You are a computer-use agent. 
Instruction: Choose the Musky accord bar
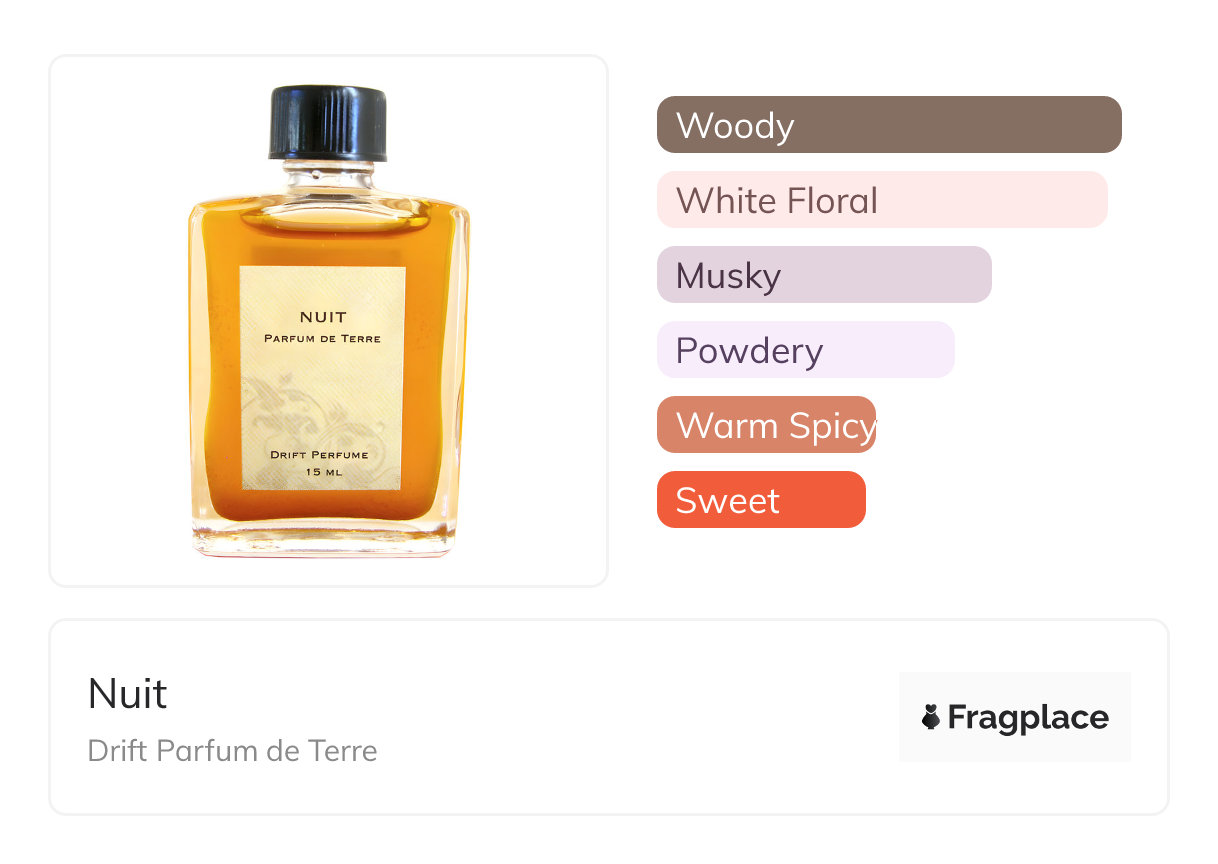click(824, 275)
